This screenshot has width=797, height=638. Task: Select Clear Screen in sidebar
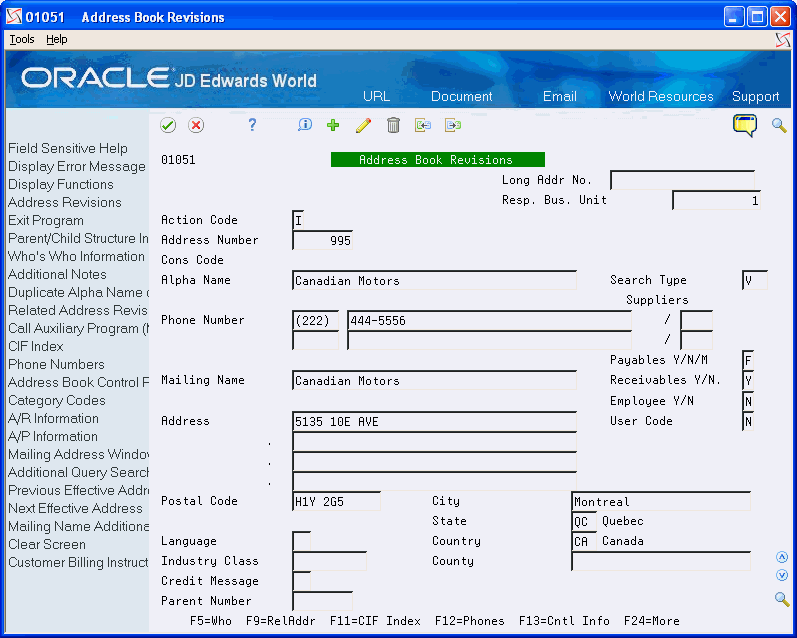(47, 544)
